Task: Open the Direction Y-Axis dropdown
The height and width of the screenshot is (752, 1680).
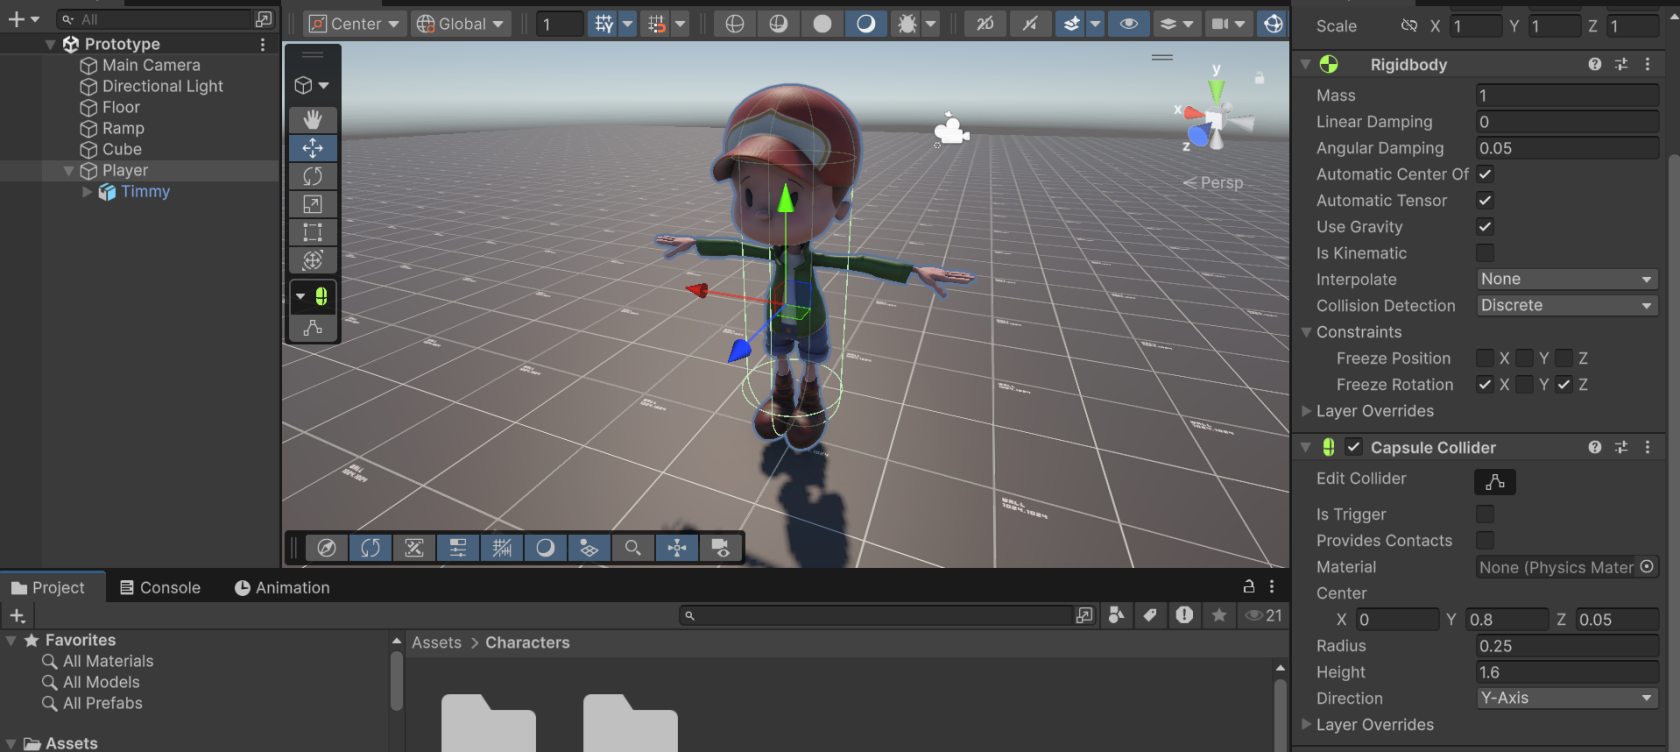Action: coord(1567,699)
